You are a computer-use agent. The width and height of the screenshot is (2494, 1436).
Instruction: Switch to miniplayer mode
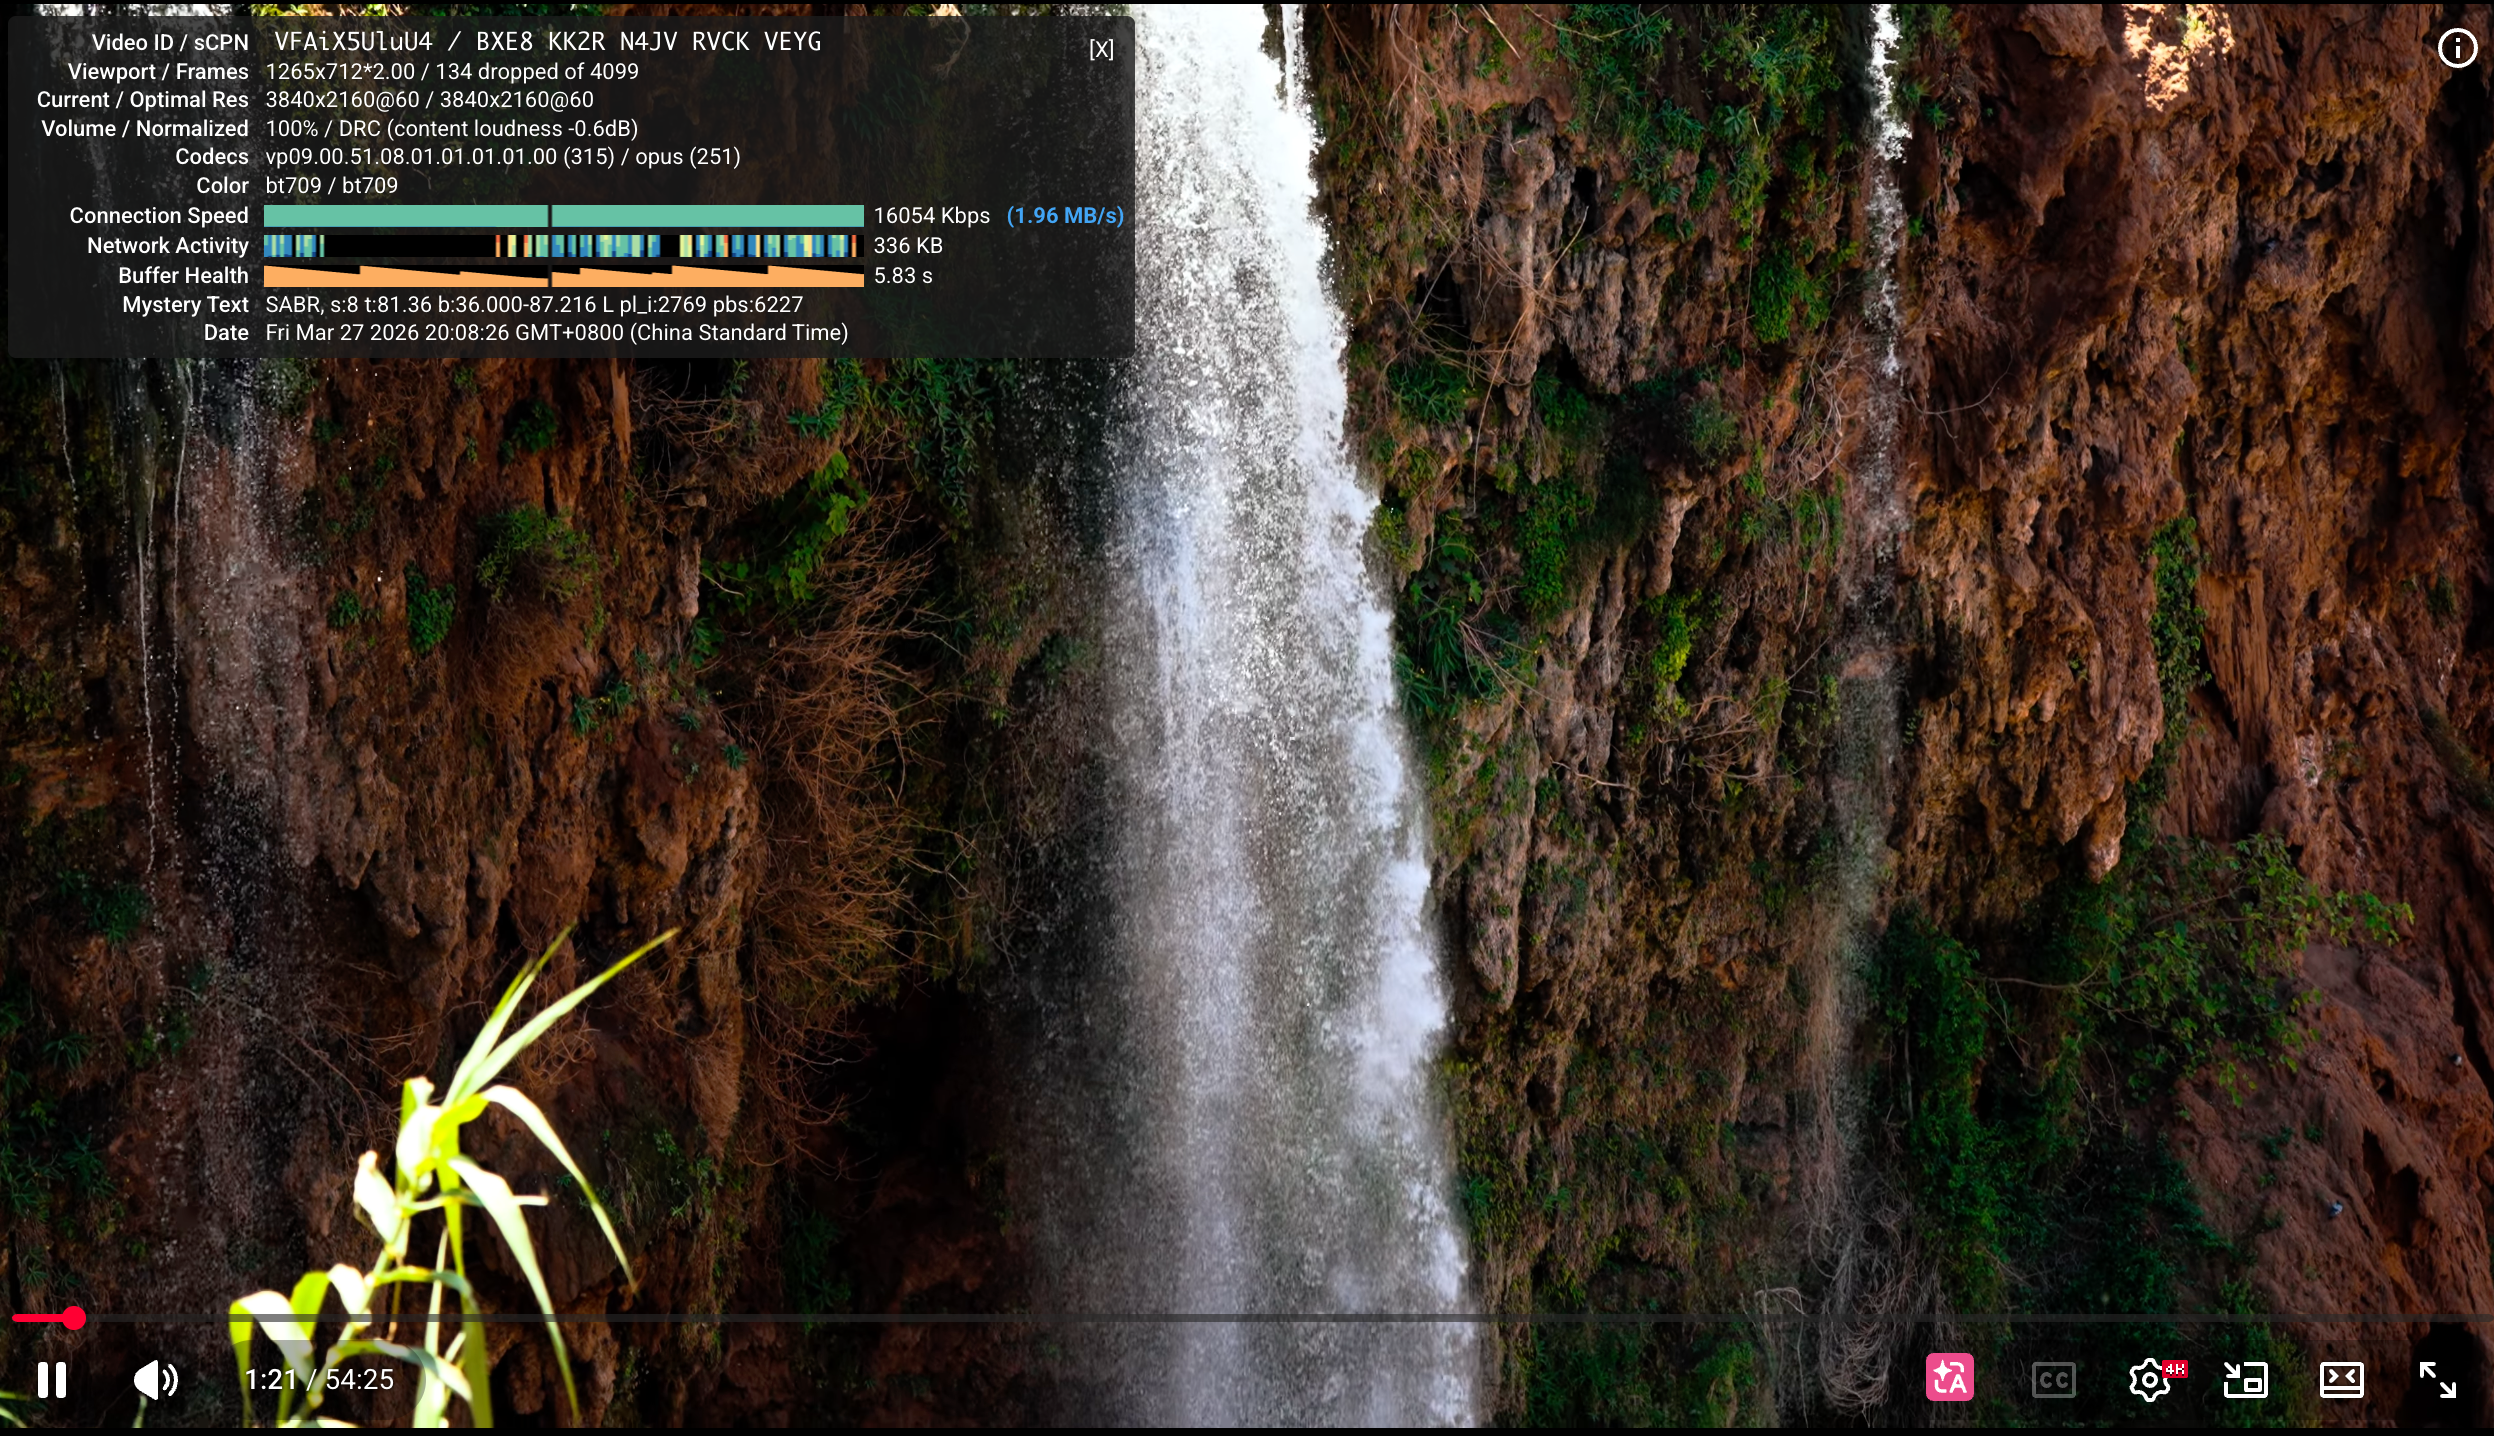(2245, 1380)
